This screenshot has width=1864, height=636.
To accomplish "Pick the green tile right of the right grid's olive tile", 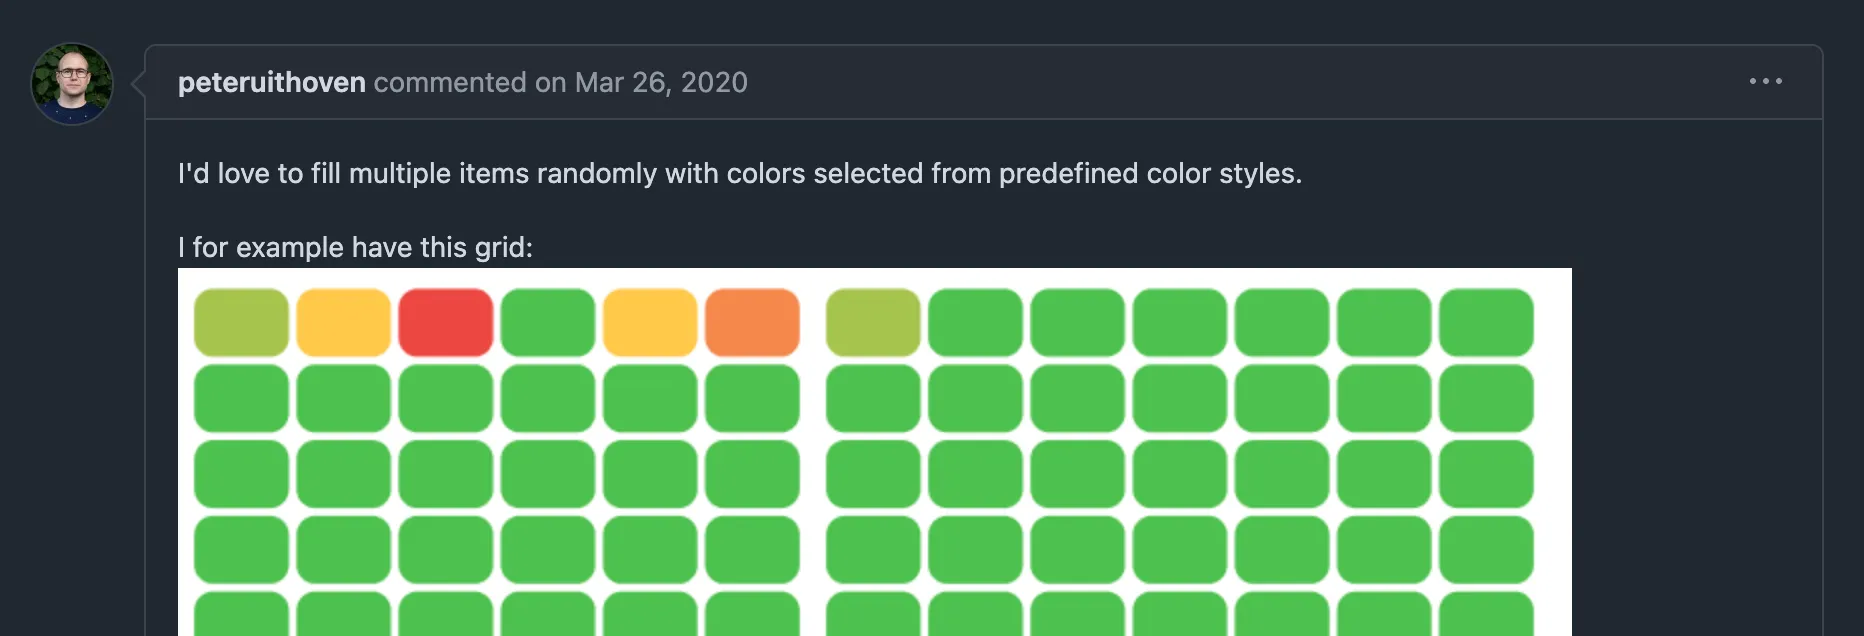I will [975, 323].
